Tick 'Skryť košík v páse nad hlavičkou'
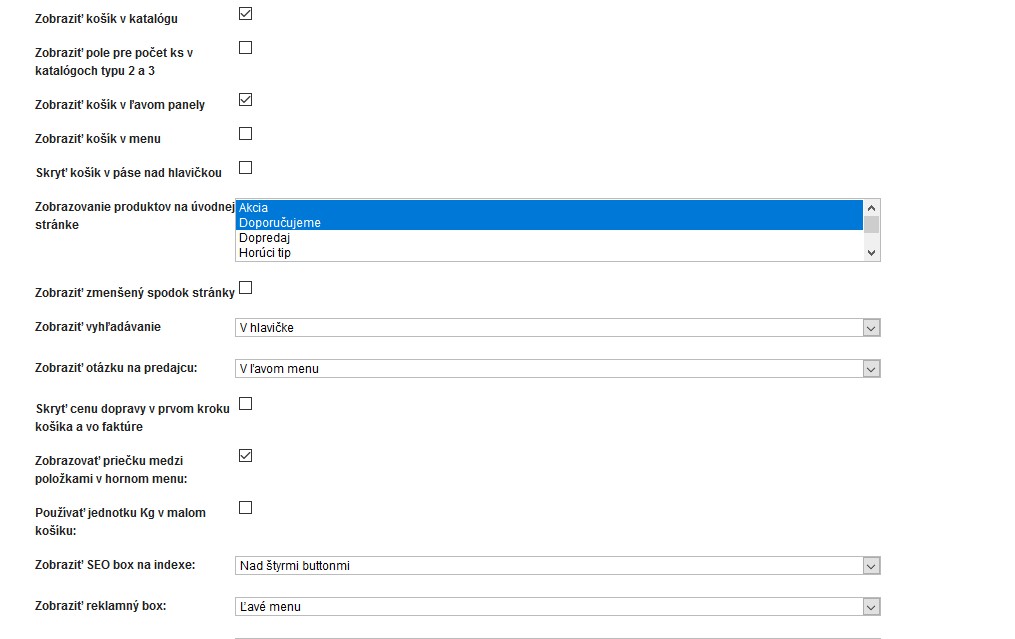 point(245,168)
